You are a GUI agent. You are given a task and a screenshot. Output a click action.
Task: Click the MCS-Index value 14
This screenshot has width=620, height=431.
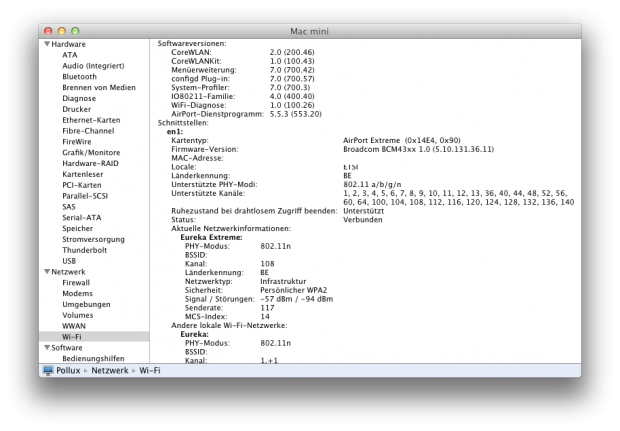click(x=265, y=317)
